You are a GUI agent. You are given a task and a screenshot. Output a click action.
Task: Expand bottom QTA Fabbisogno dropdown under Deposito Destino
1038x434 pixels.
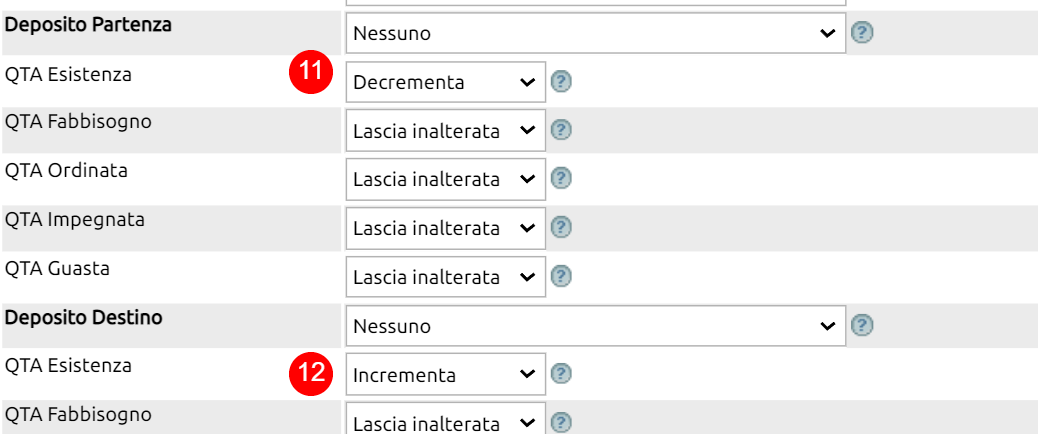click(446, 419)
